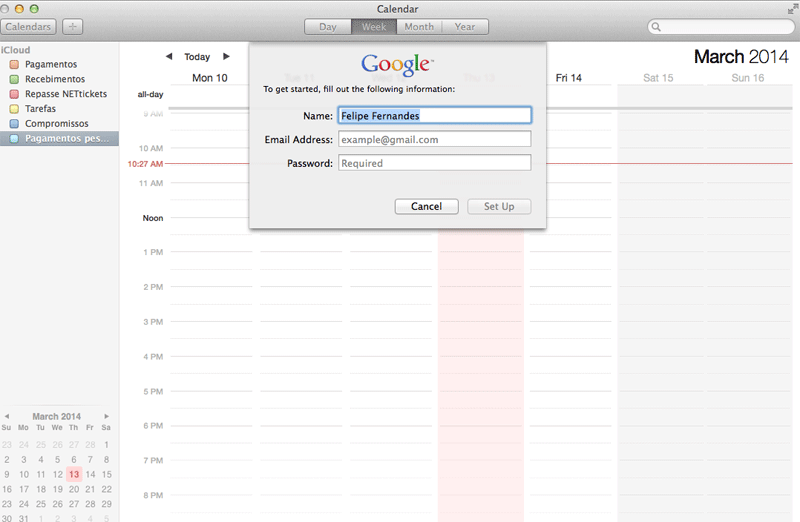Click the Sat 15 day header
The height and width of the screenshot is (522, 800).
click(658, 78)
